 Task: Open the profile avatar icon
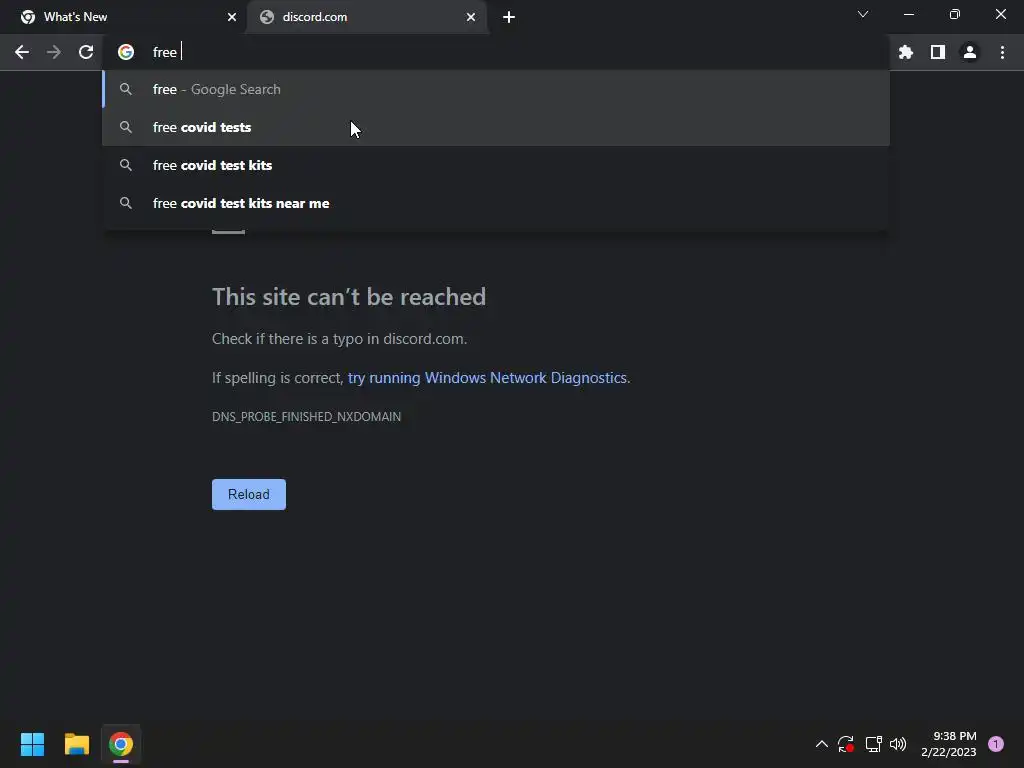pyautogui.click(x=970, y=52)
